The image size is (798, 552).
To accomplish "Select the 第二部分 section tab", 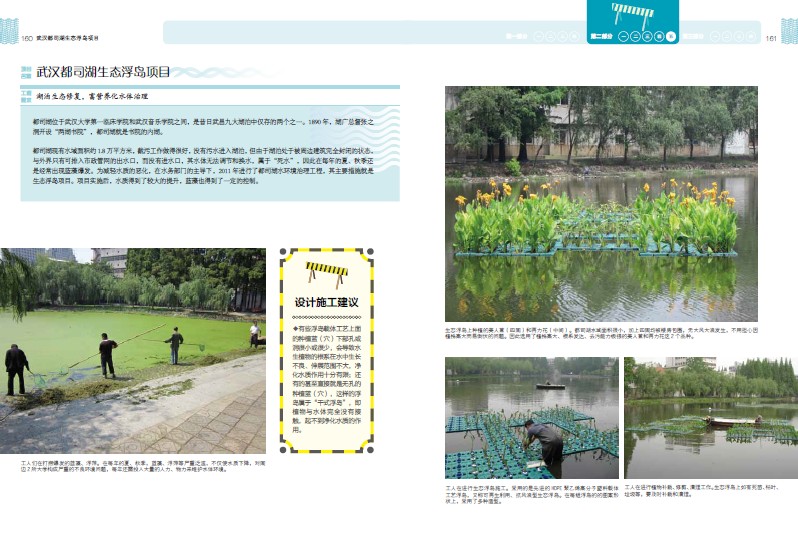I will click(x=601, y=36).
